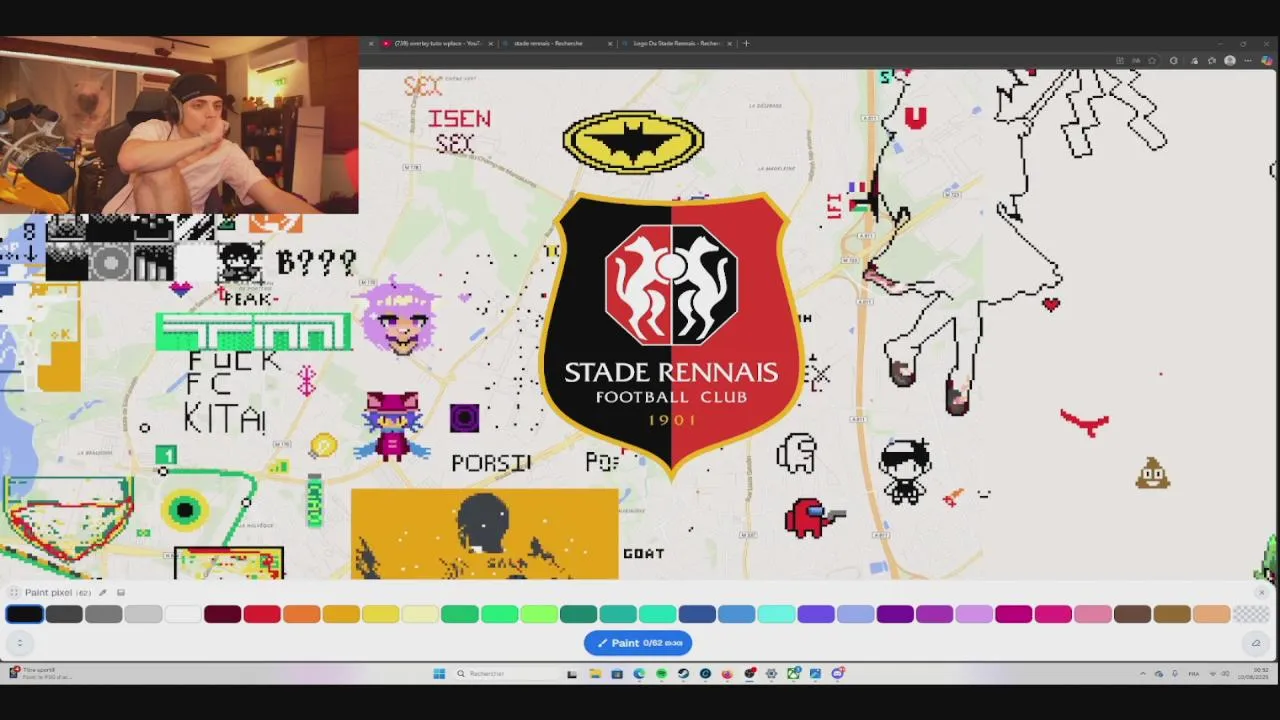Open the Windows Start menu

(439, 674)
